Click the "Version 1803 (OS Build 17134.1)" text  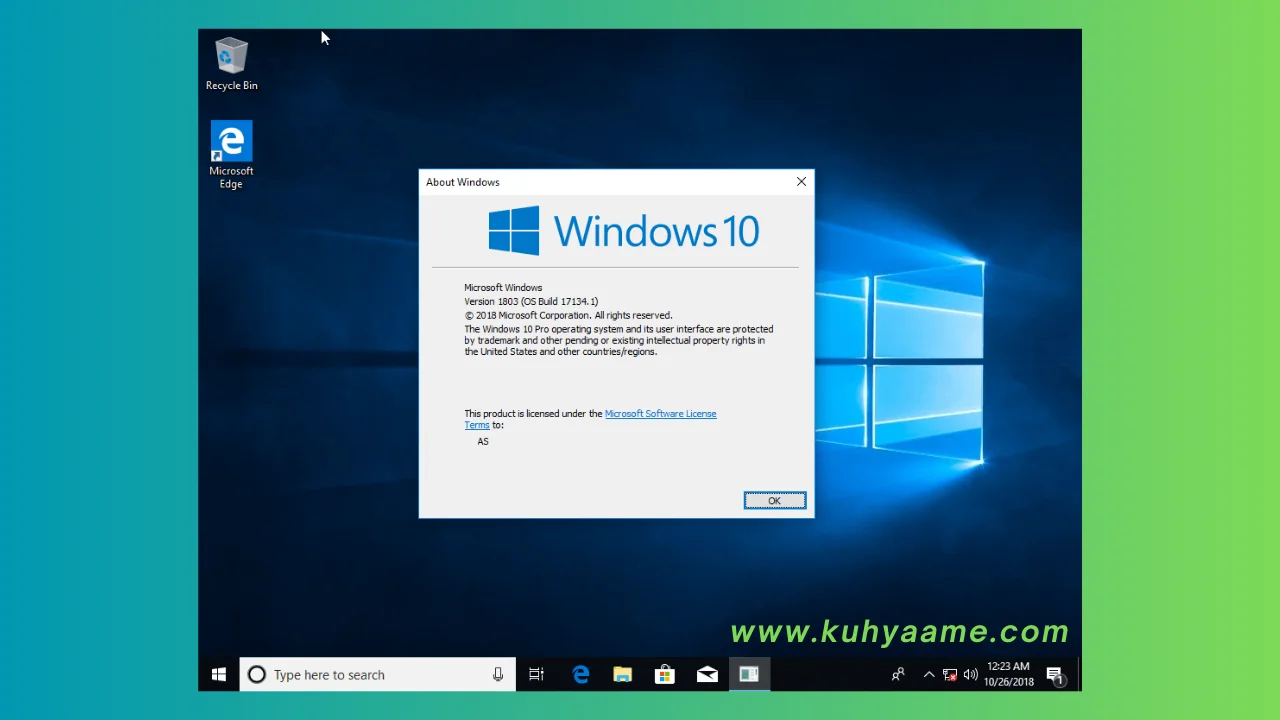click(x=531, y=301)
